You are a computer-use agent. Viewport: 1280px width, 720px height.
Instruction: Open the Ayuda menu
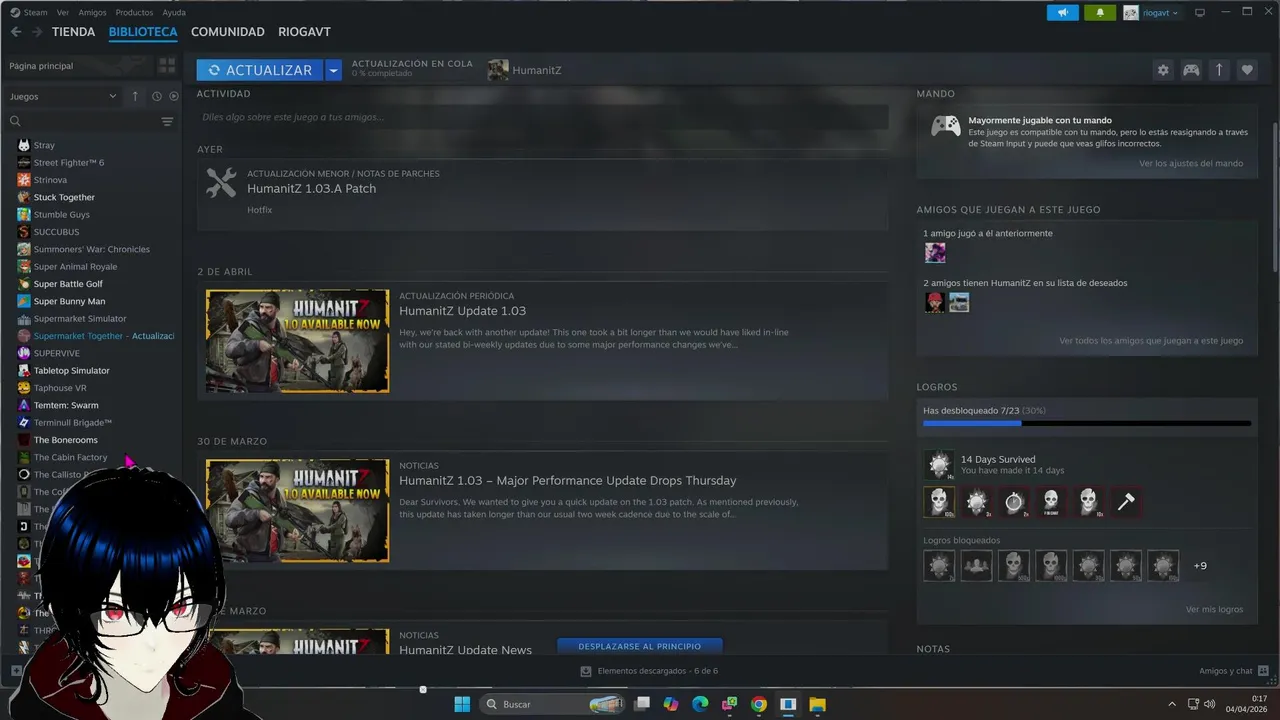(174, 13)
